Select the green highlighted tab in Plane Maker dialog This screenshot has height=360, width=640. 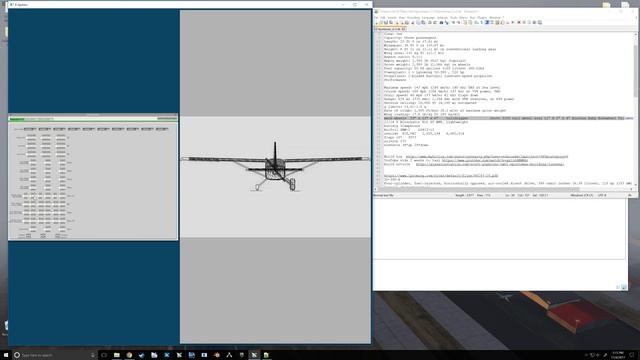coord(17,119)
